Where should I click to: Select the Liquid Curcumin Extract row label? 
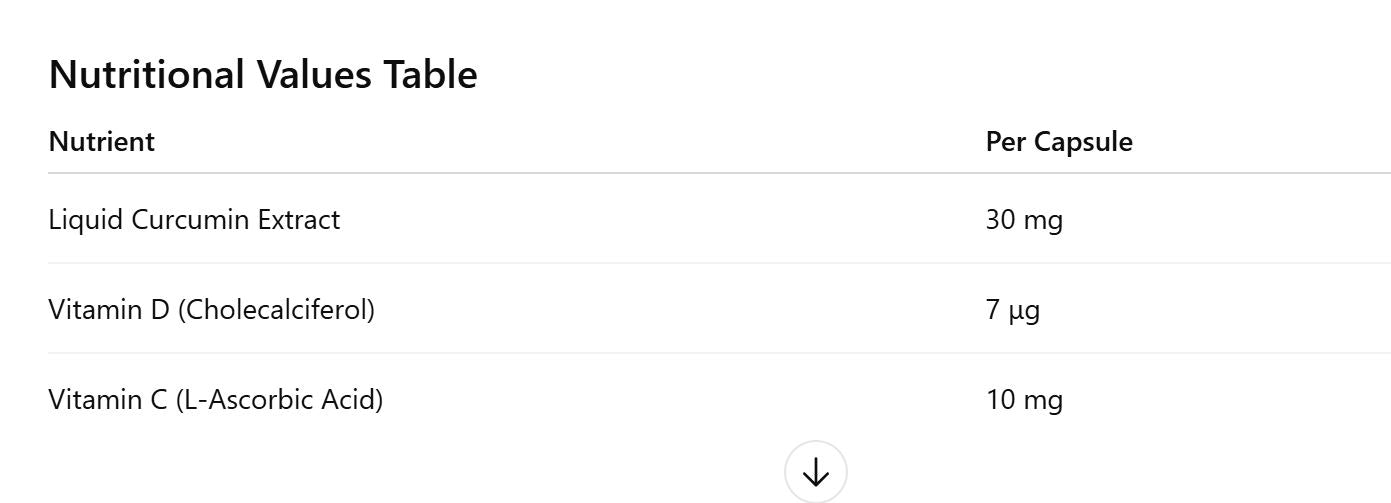(x=194, y=220)
